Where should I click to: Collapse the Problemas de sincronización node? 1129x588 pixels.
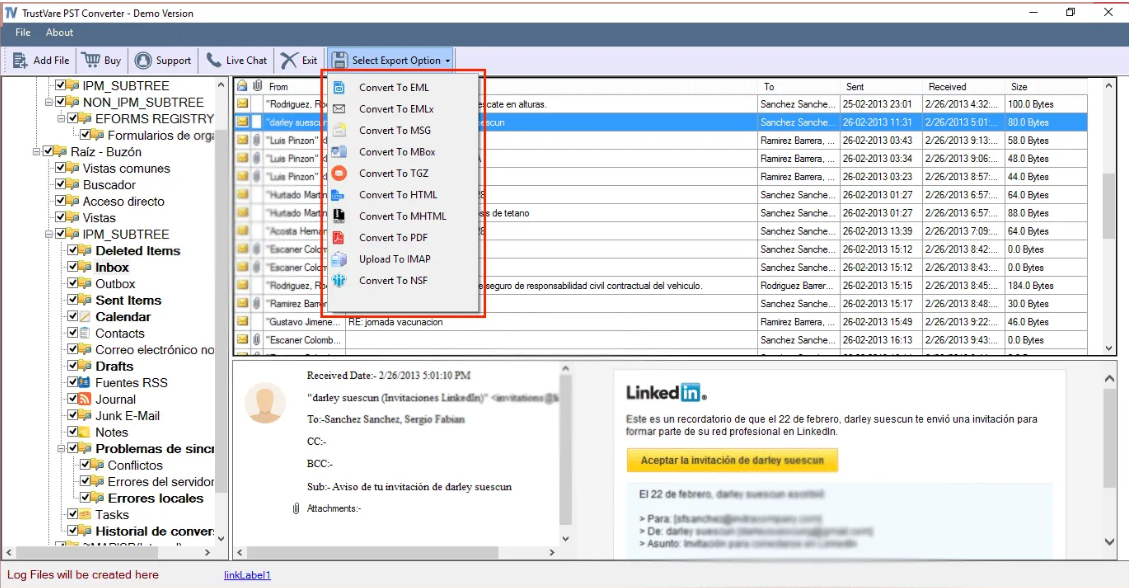pyautogui.click(x=61, y=448)
